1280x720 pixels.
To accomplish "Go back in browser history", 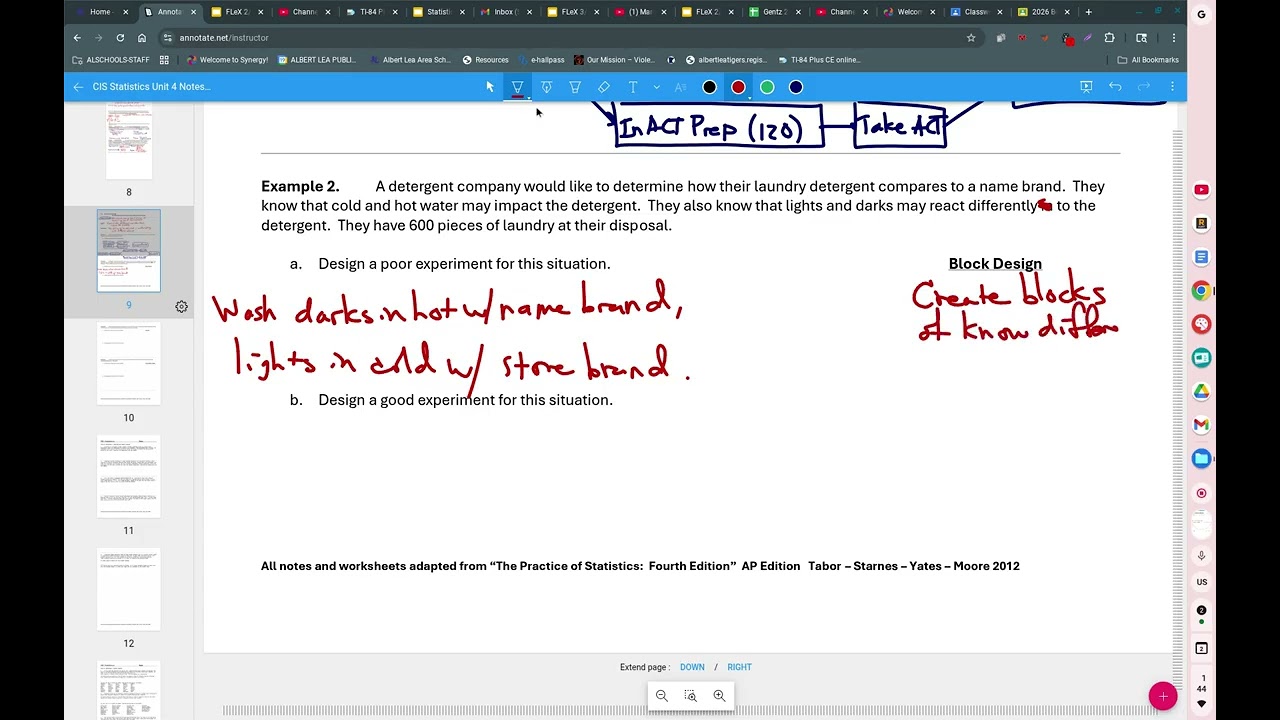I will [x=77, y=38].
